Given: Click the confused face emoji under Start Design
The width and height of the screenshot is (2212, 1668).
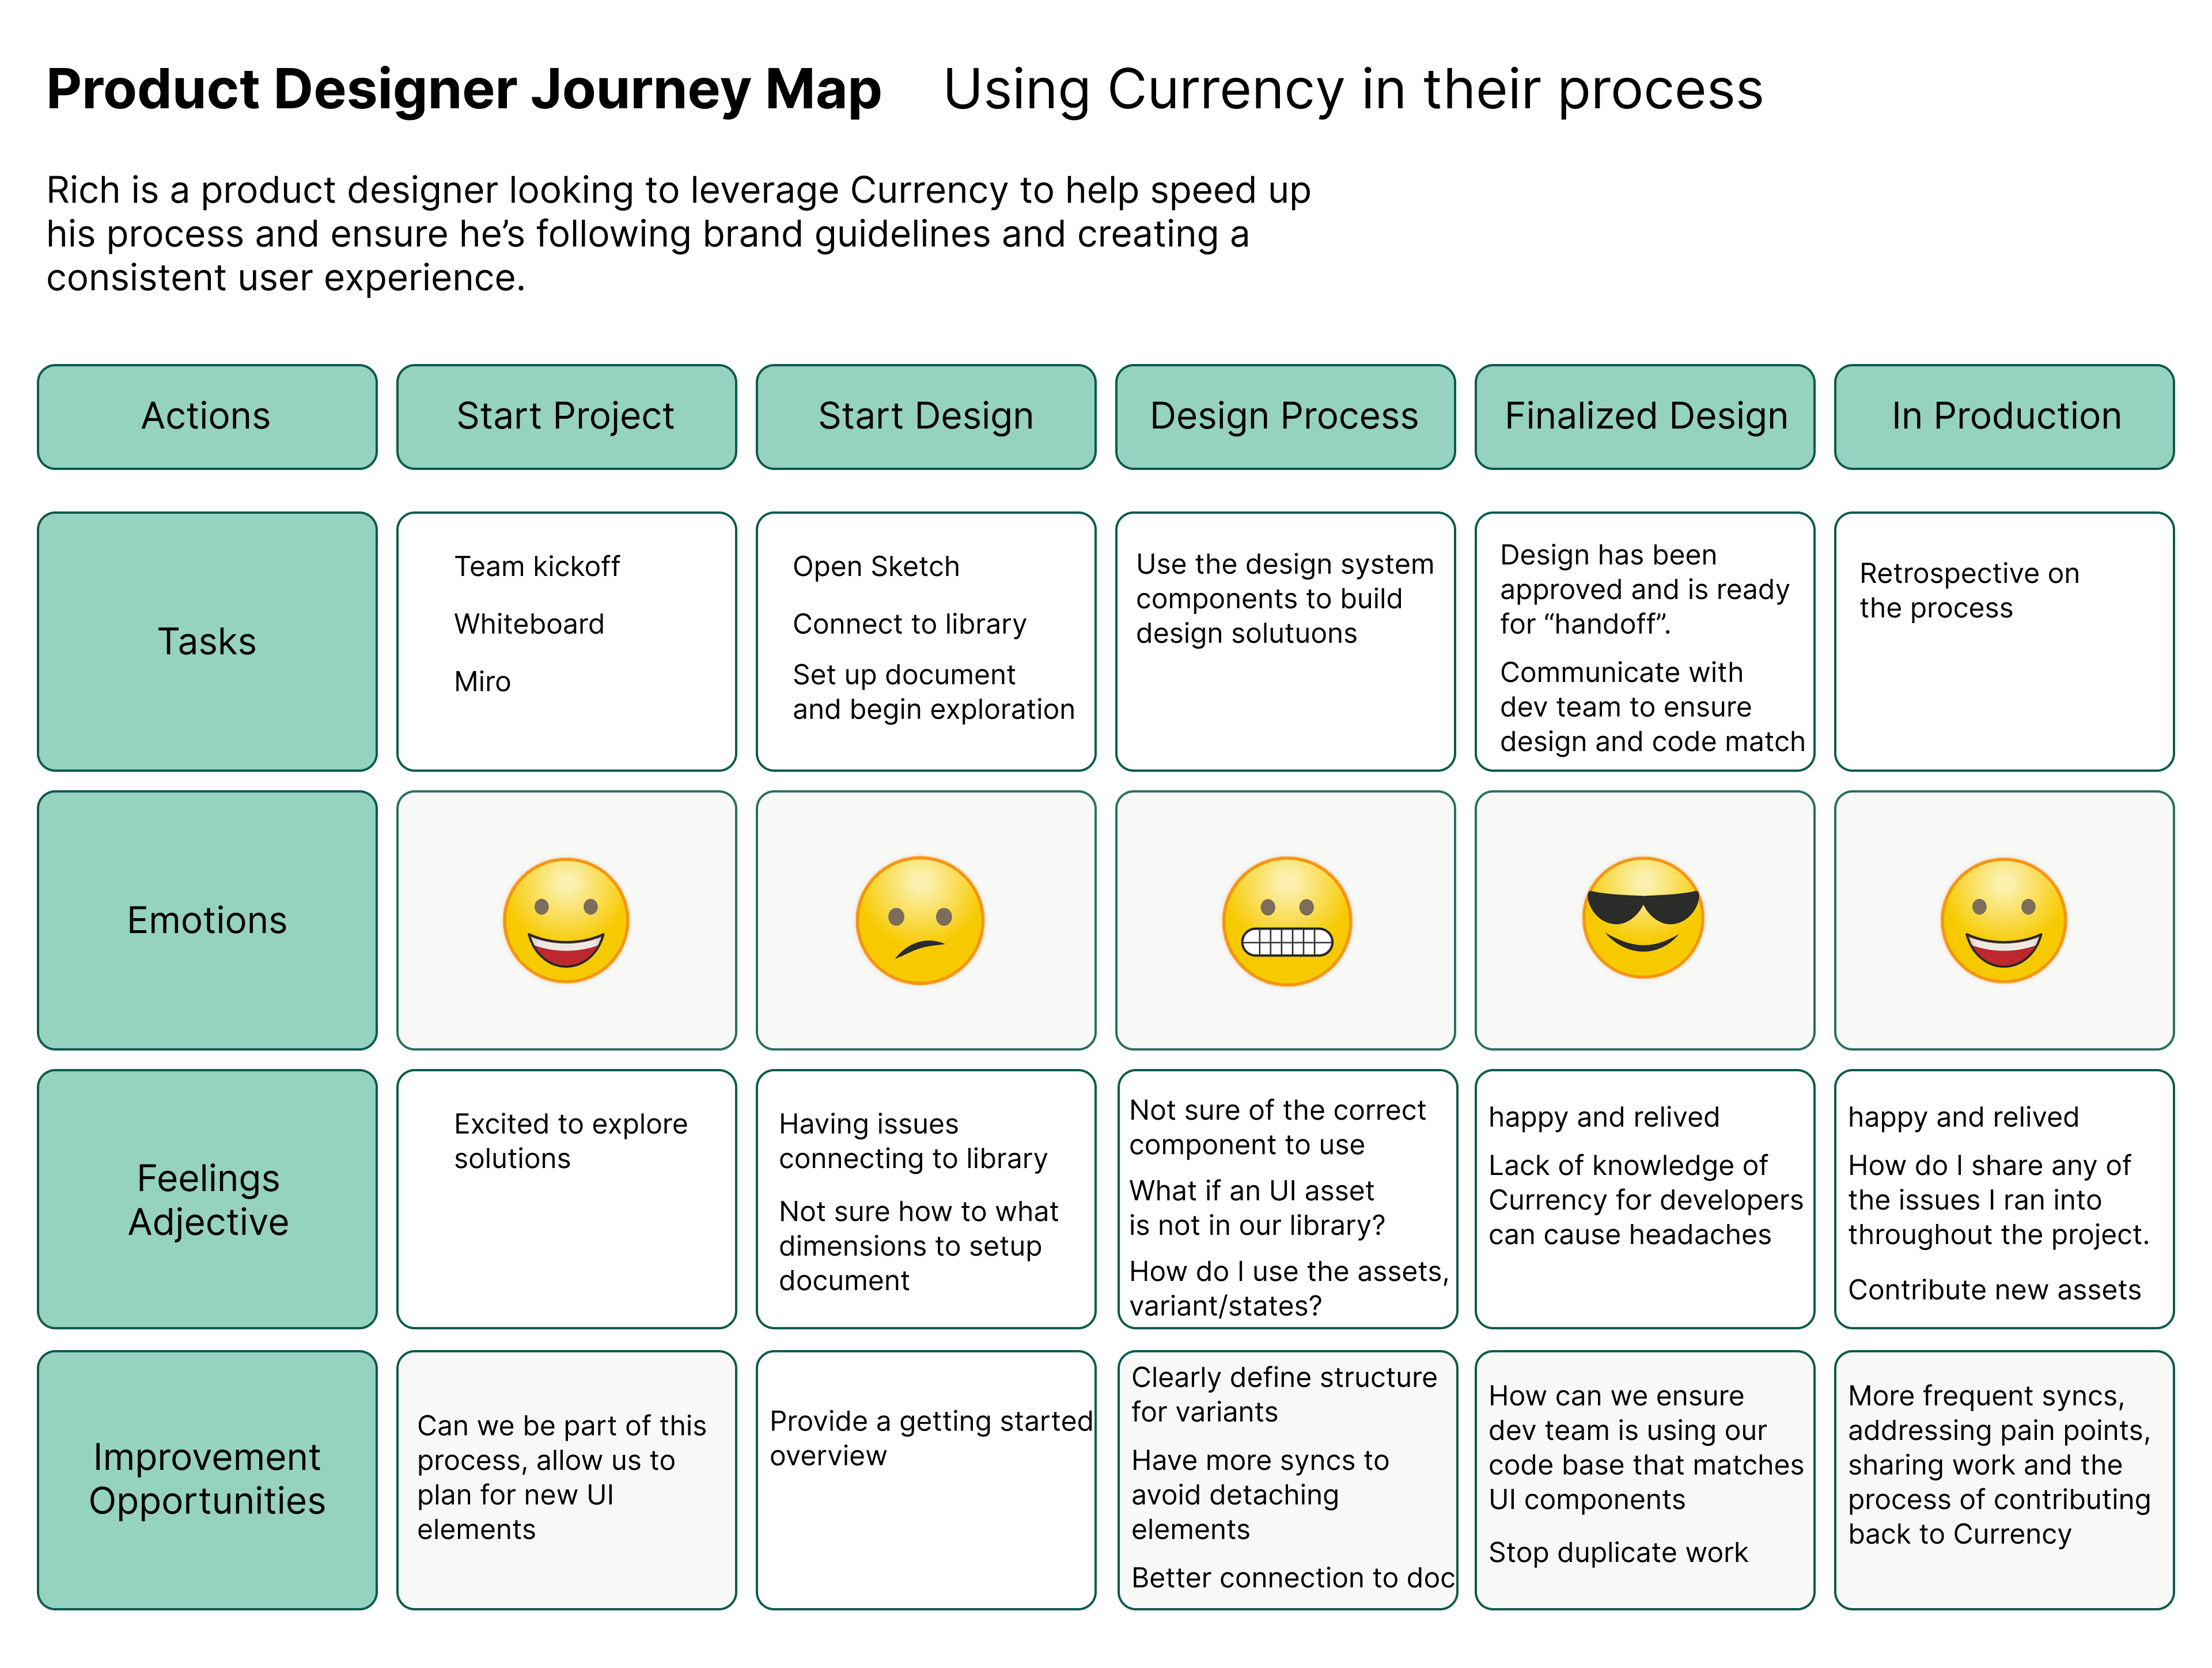Looking at the screenshot, I should pos(920,920).
